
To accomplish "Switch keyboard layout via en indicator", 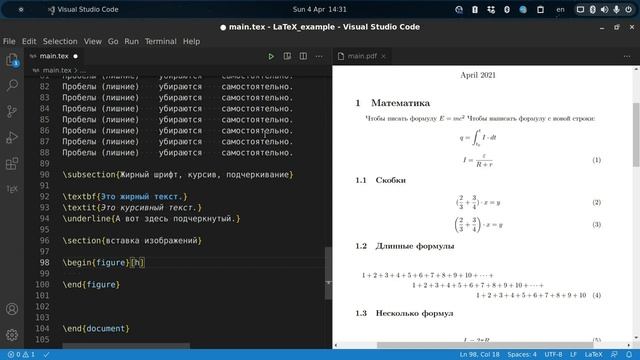I will pos(560,9).
